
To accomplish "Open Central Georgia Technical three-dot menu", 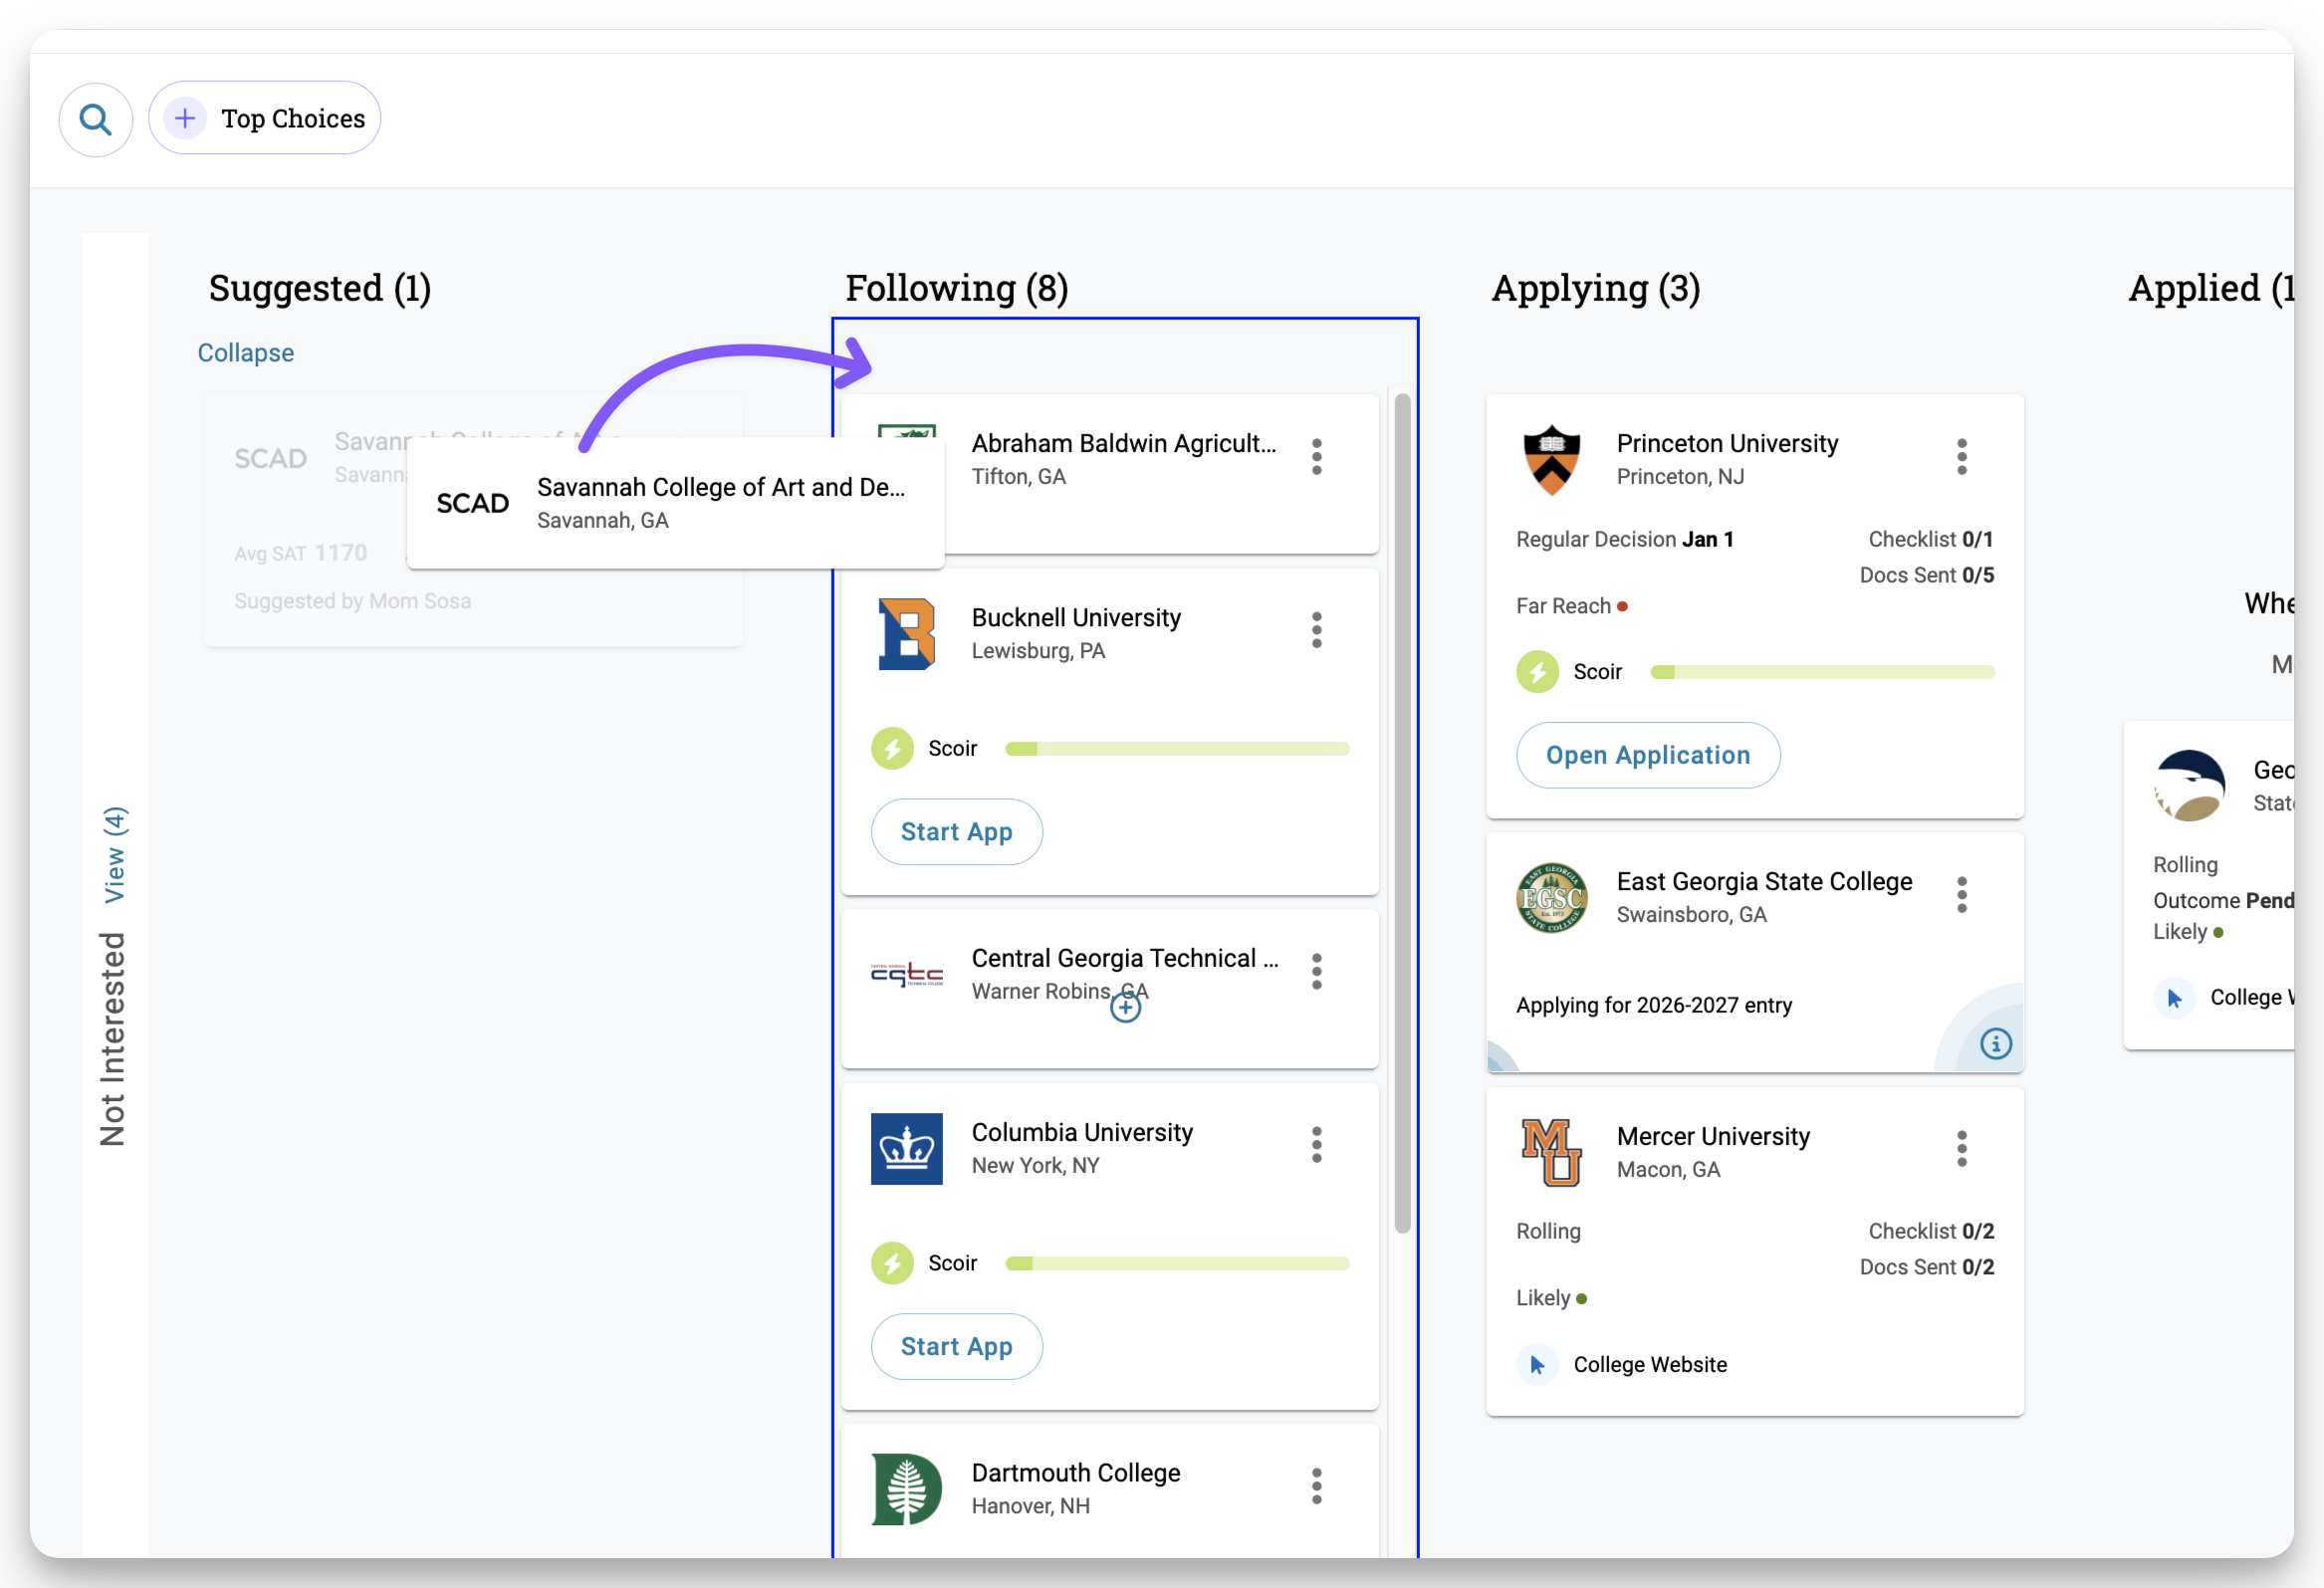I will tap(1317, 971).
